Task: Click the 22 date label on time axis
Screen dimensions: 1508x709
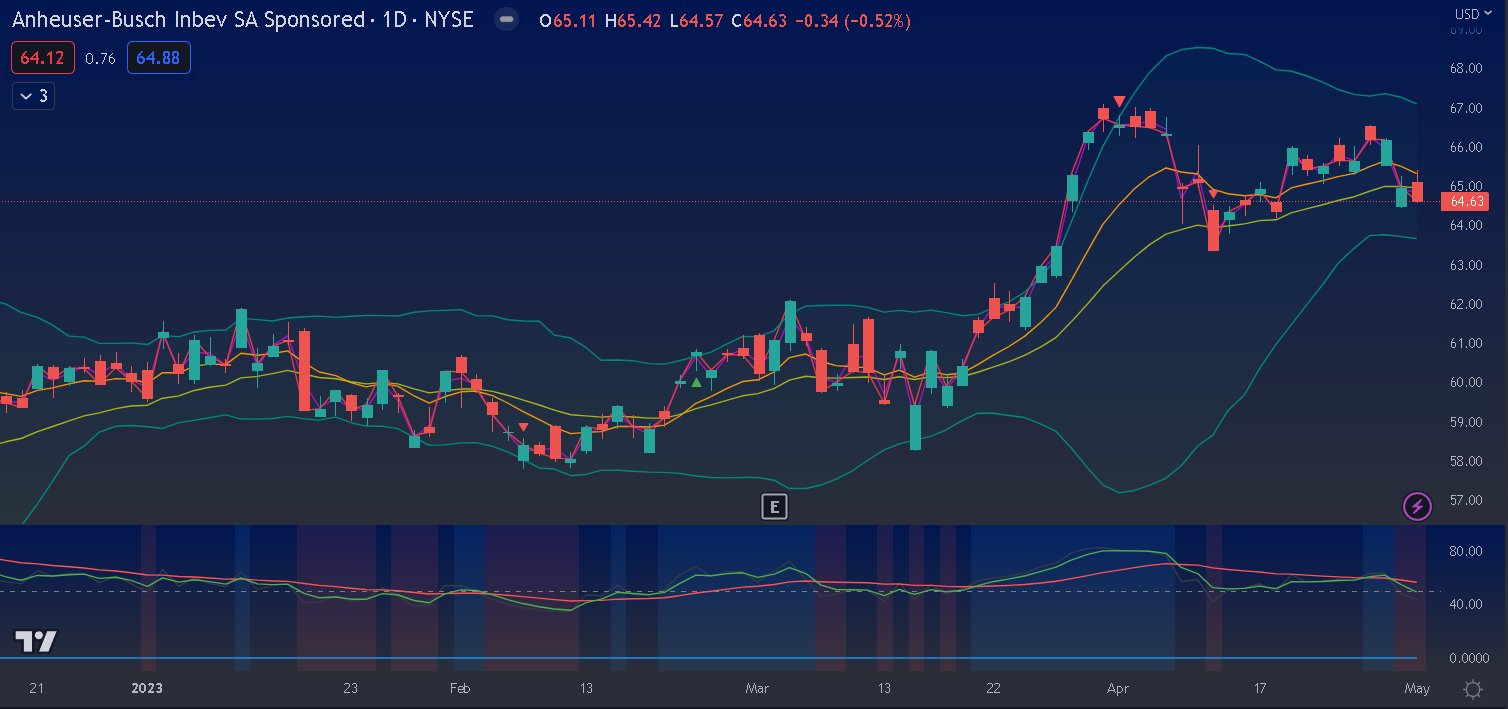Action: click(x=992, y=688)
